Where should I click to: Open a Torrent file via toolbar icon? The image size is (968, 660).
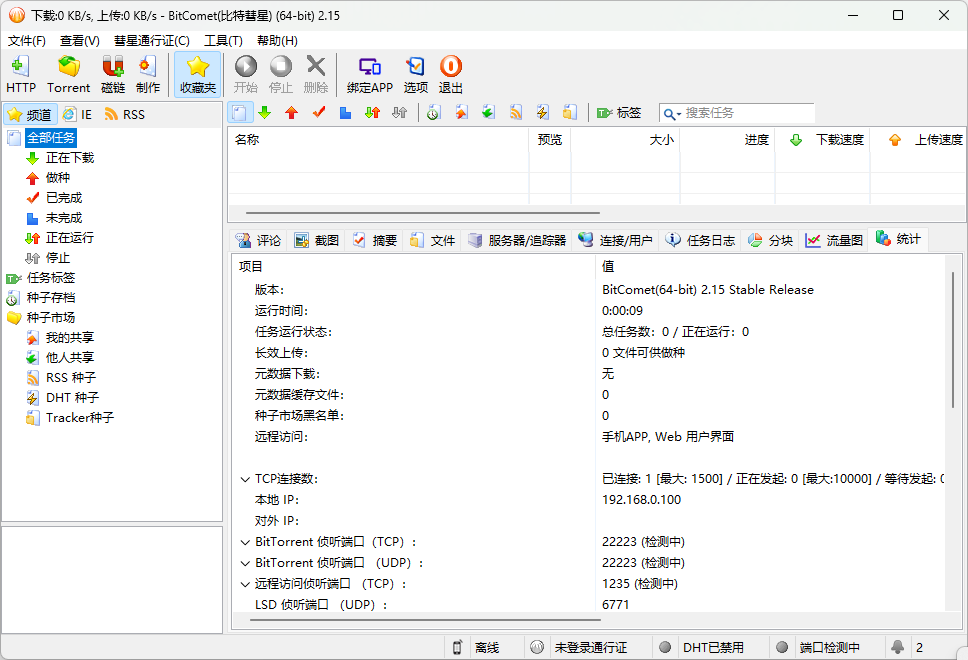(69, 74)
